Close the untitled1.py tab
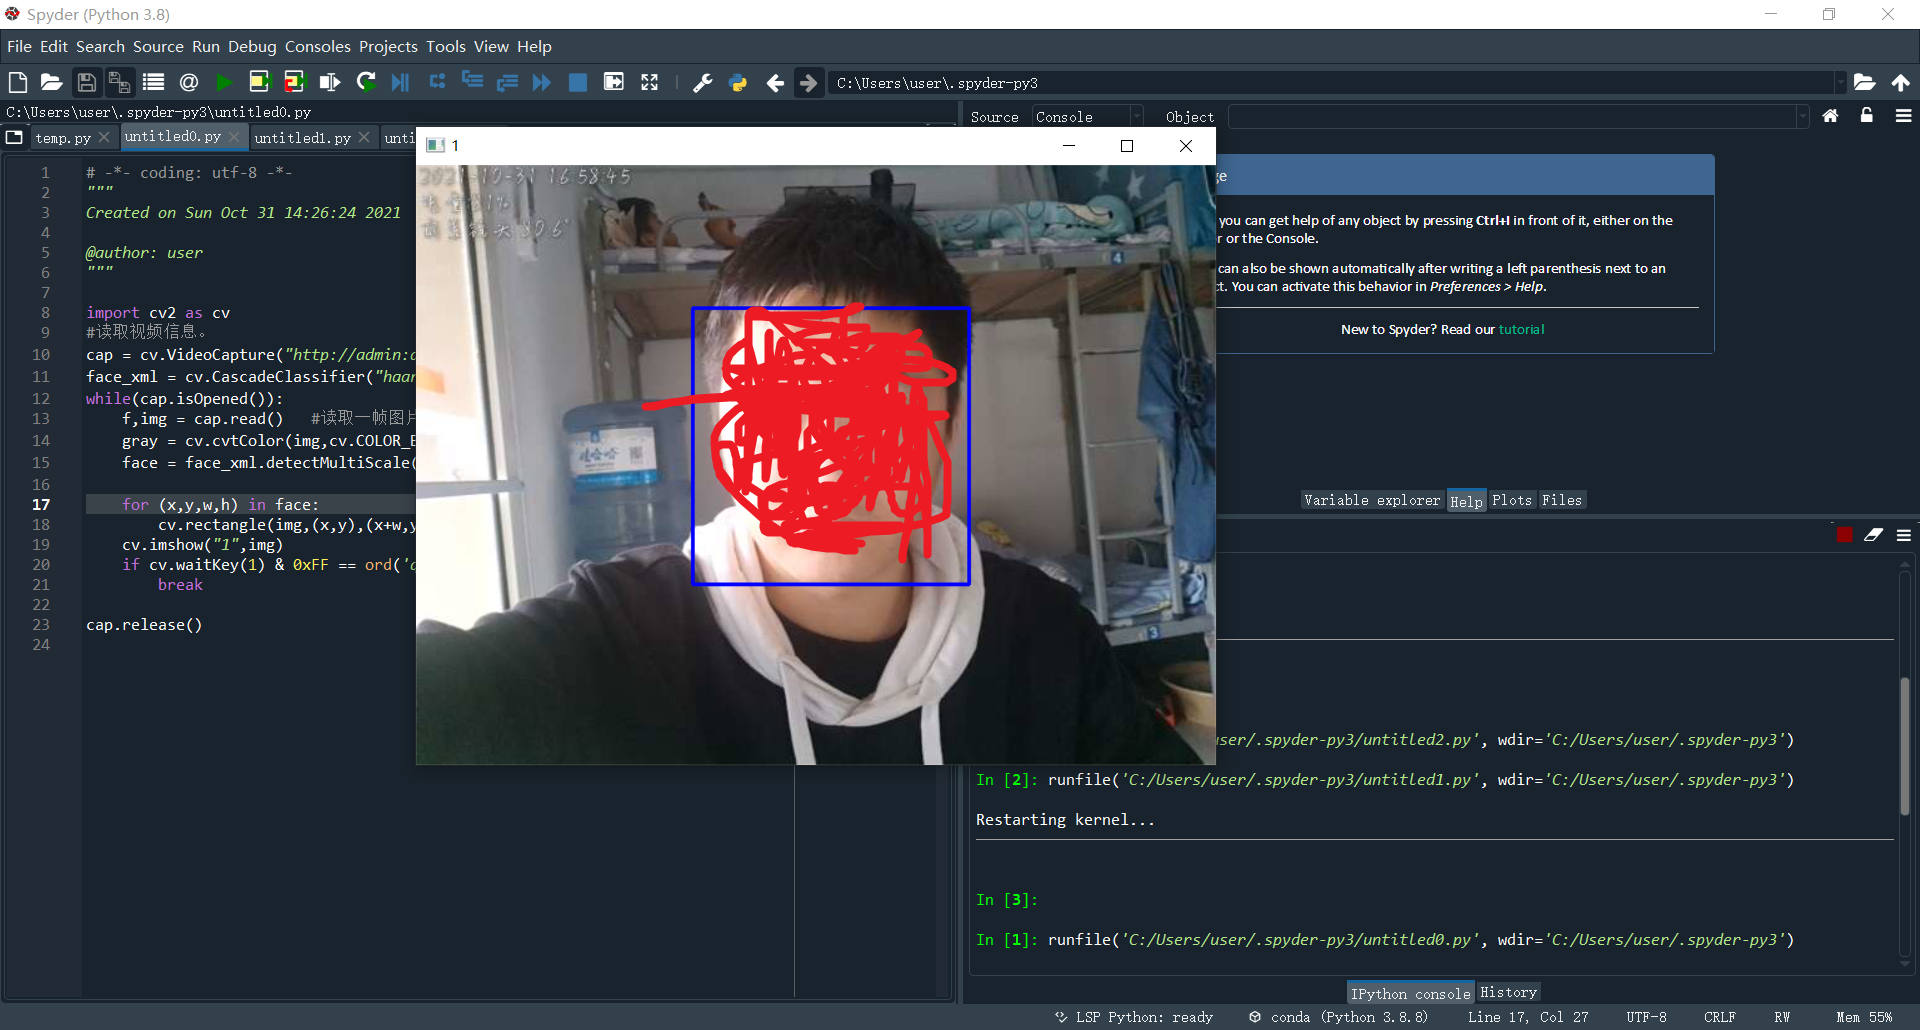The image size is (1920, 1030). (364, 137)
